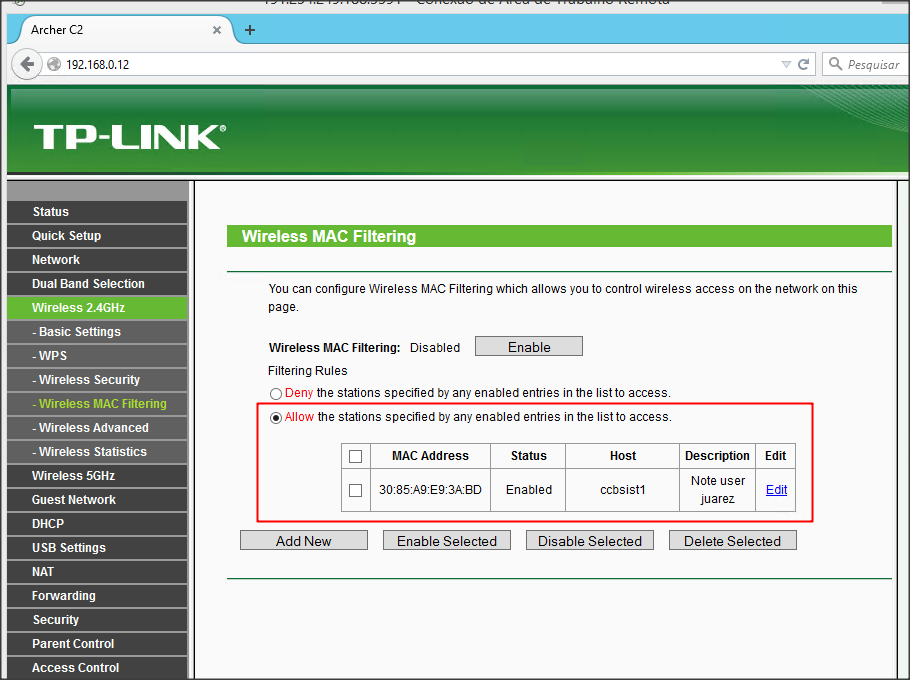Viewport: 910px width, 680px height.
Task: Click the Disabled filtering status text
Action: pos(435,348)
